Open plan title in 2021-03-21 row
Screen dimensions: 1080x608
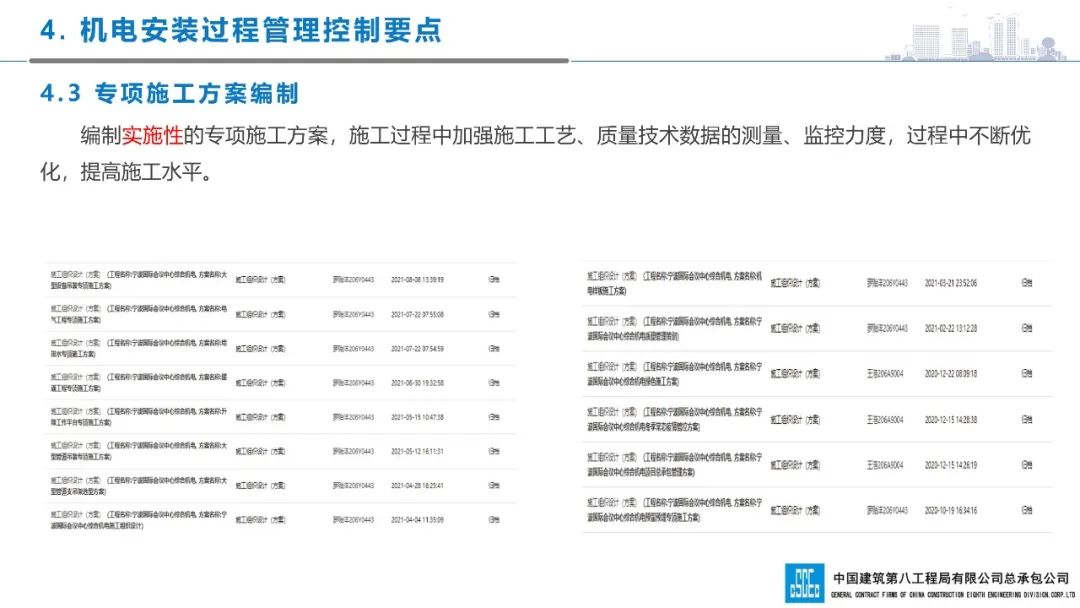tap(674, 283)
